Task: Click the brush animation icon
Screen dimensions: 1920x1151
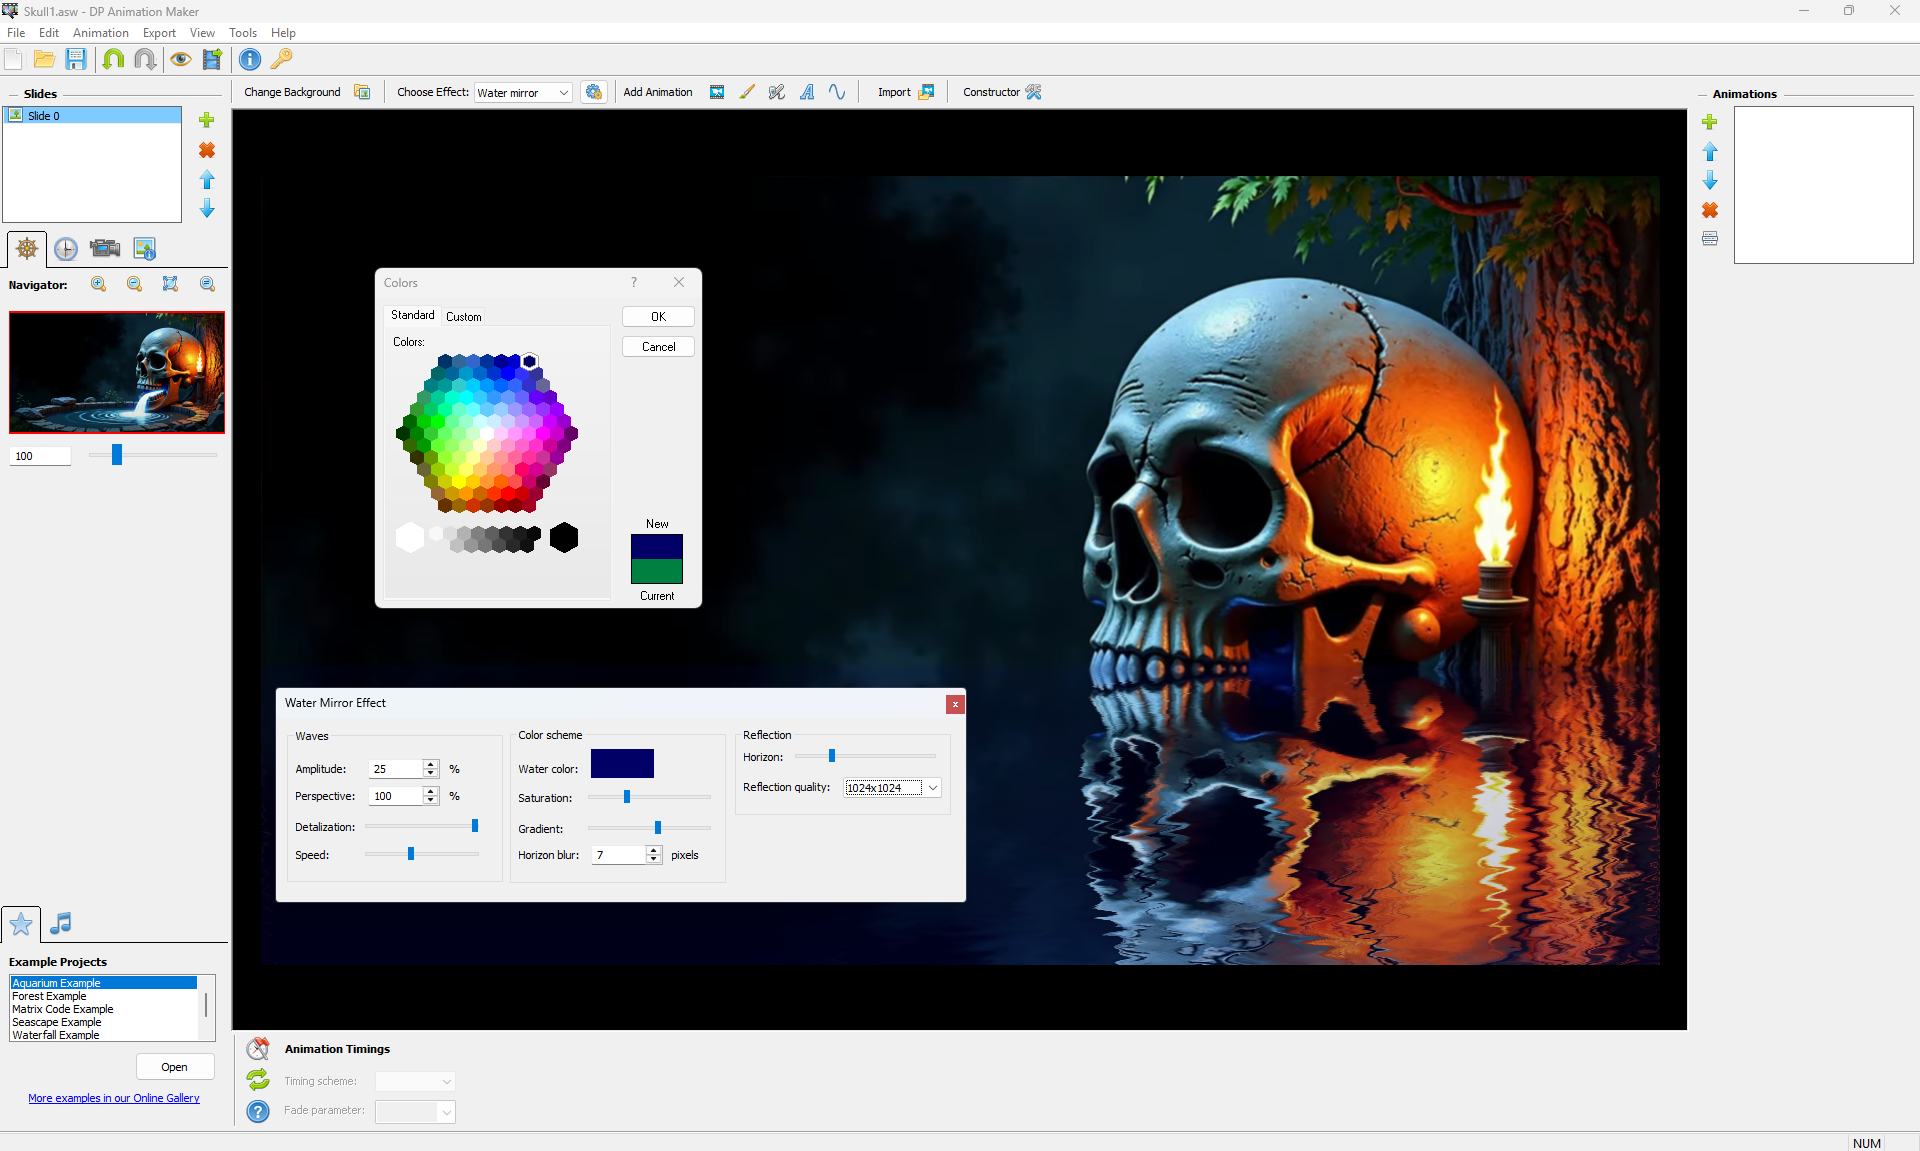Action: [x=747, y=92]
